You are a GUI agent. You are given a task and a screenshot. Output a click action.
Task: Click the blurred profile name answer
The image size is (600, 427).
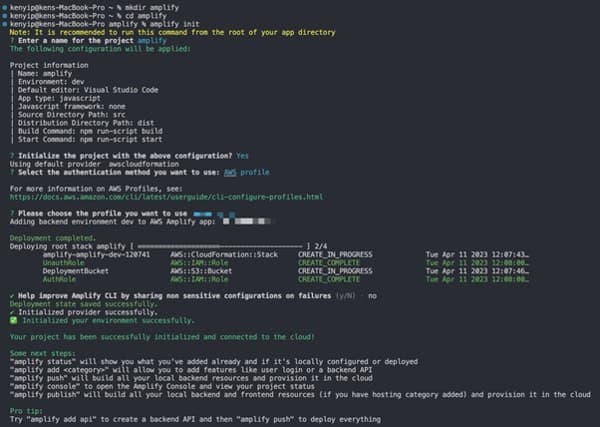coord(214,214)
